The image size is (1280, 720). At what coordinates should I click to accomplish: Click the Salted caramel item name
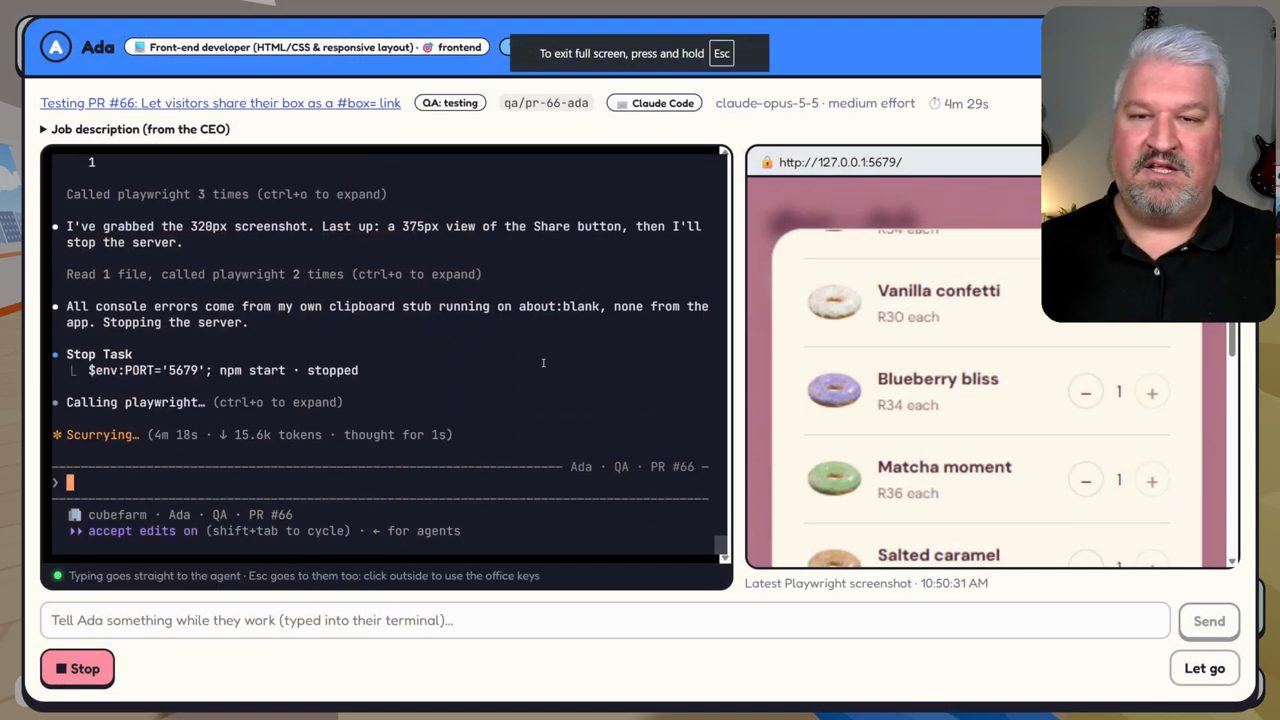pos(938,555)
